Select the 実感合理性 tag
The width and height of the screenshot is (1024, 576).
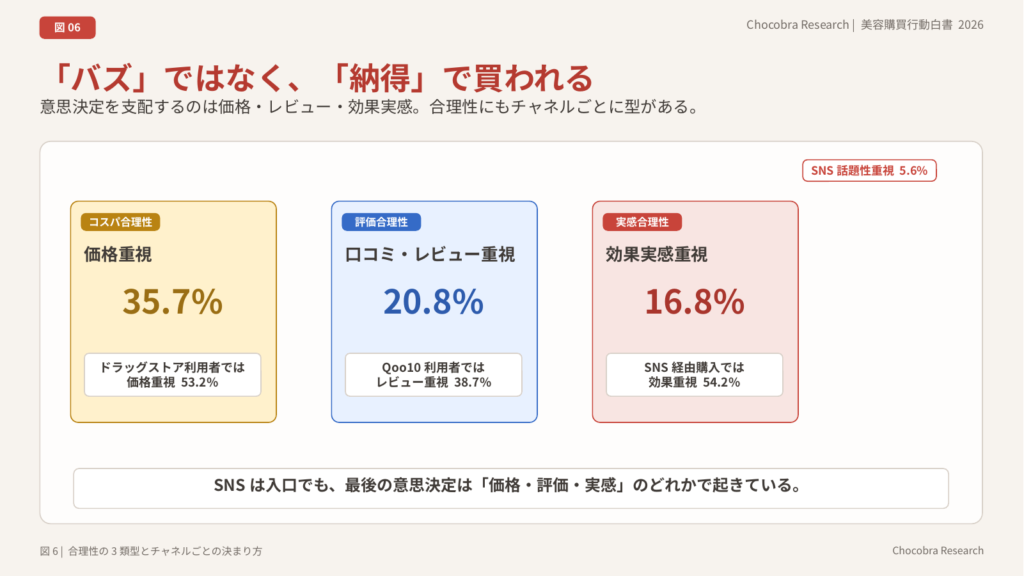click(642, 222)
